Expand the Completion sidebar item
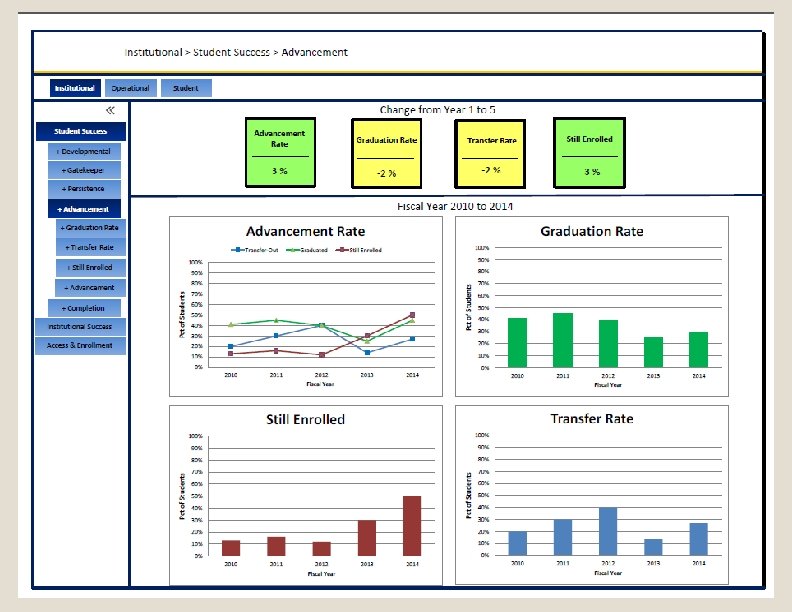Viewport: 792px width, 612px height. tap(84, 308)
